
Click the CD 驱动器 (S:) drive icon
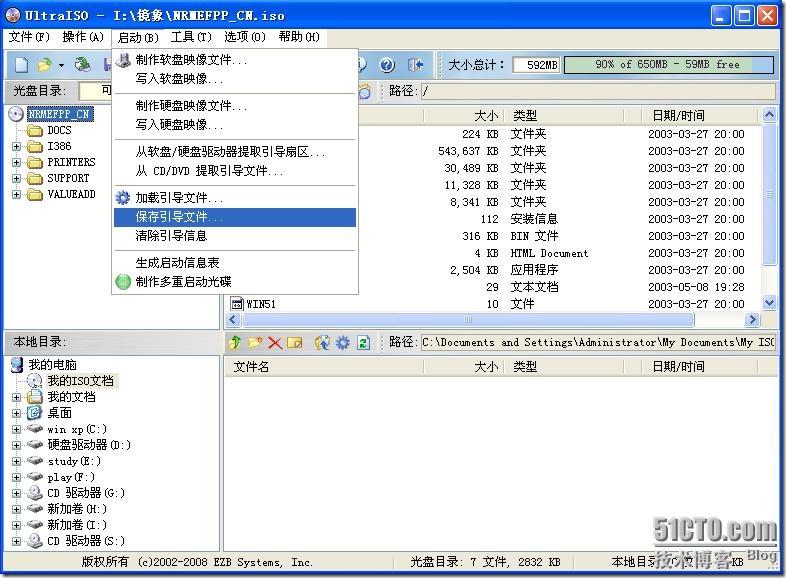click(34, 541)
